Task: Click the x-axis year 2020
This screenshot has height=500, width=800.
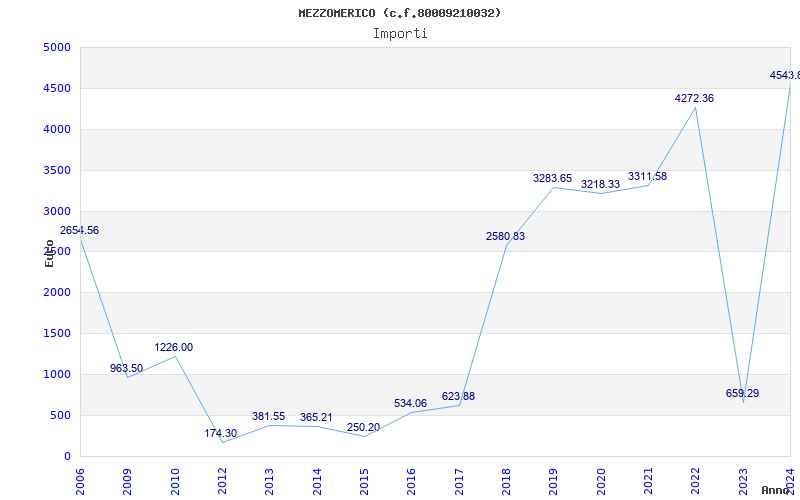Action: (x=601, y=482)
